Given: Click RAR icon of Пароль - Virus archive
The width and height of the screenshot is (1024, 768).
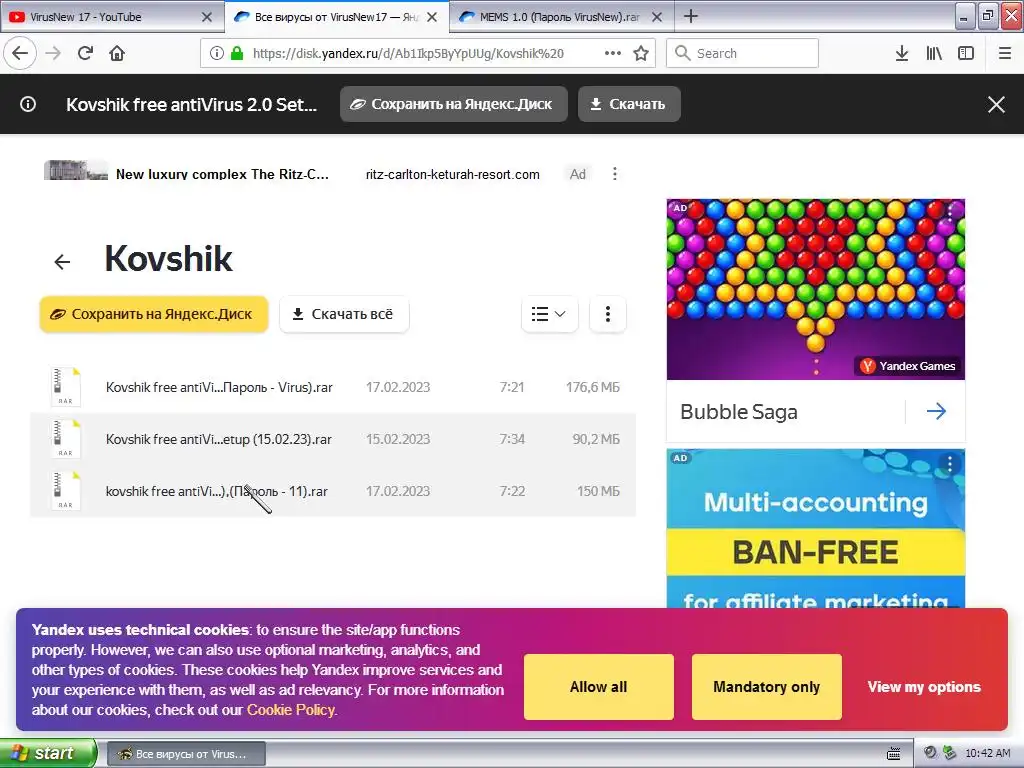Looking at the screenshot, I should 65,387.
